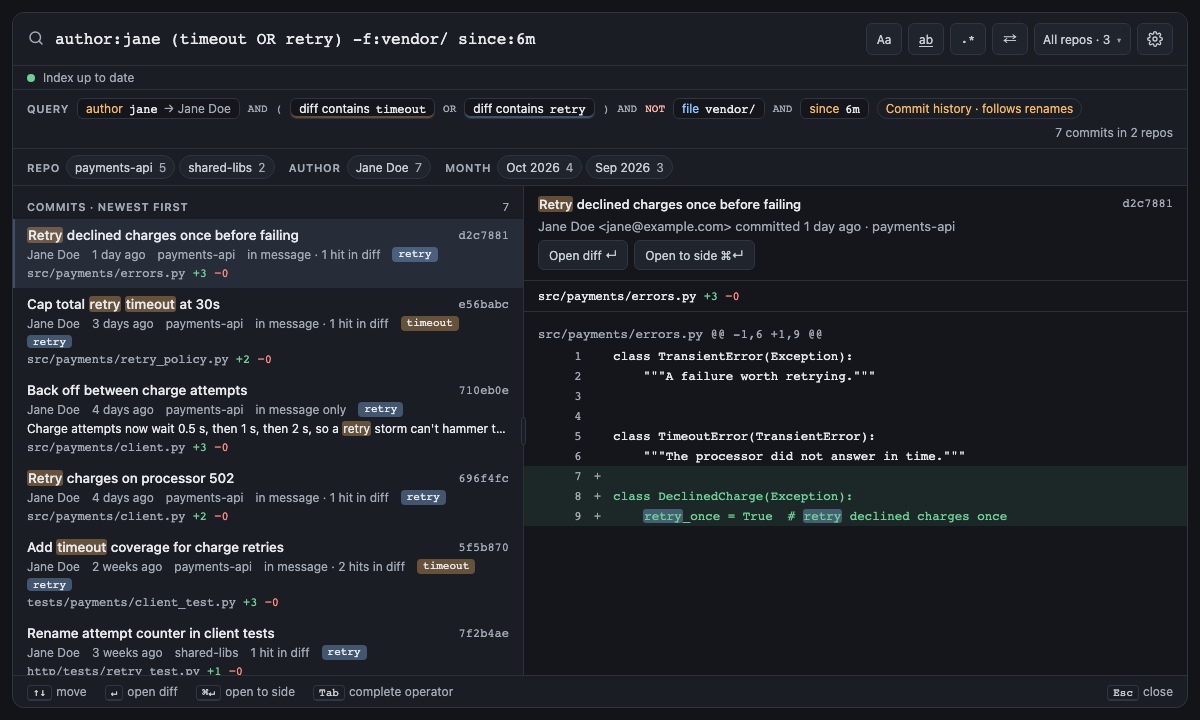
Task: Filter by payments-api repo
Action: pyautogui.click(x=120, y=168)
